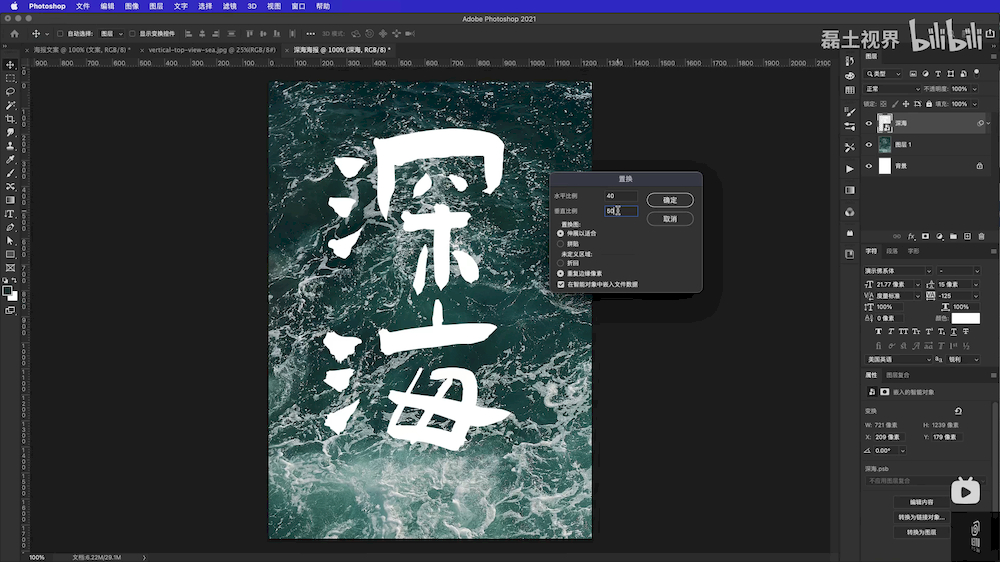This screenshot has height=562, width=1000.
Task: Select the Move tool in toolbar
Action: (10, 65)
